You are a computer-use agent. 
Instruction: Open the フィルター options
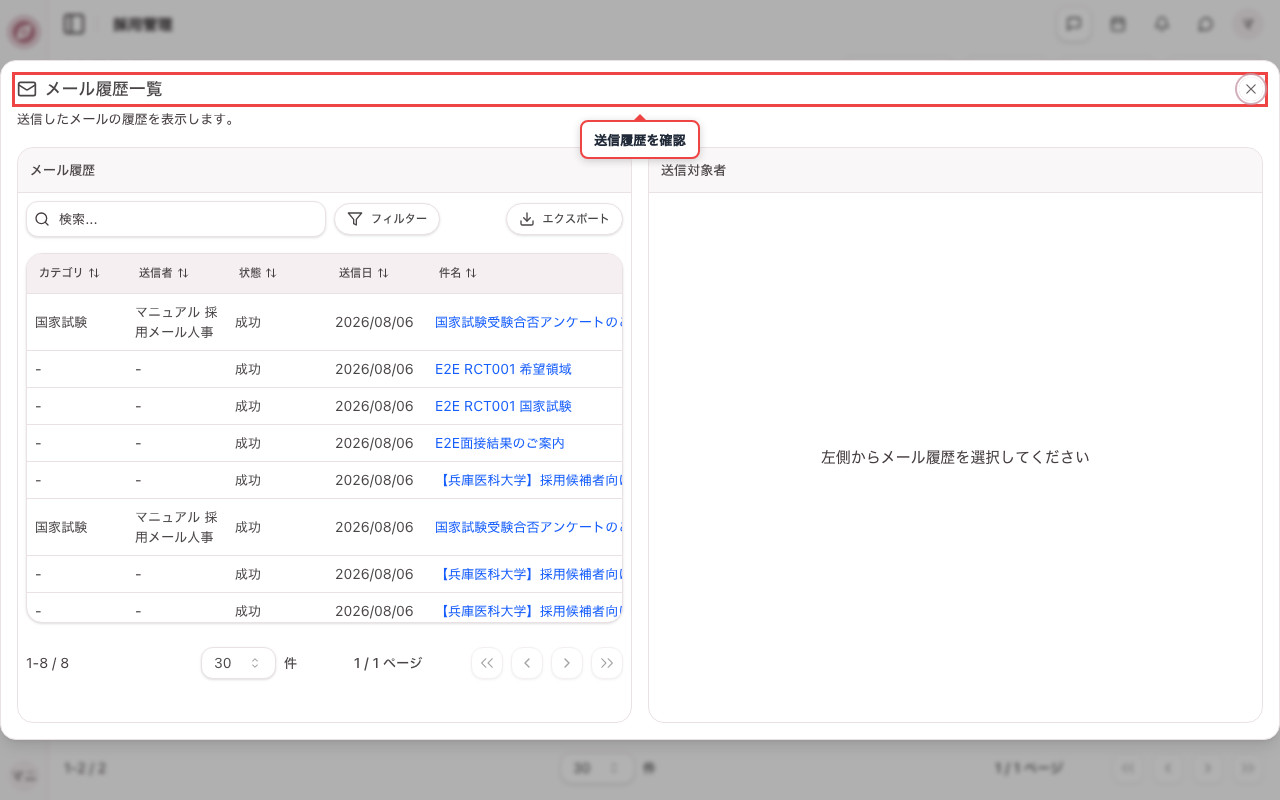[x=387, y=219]
